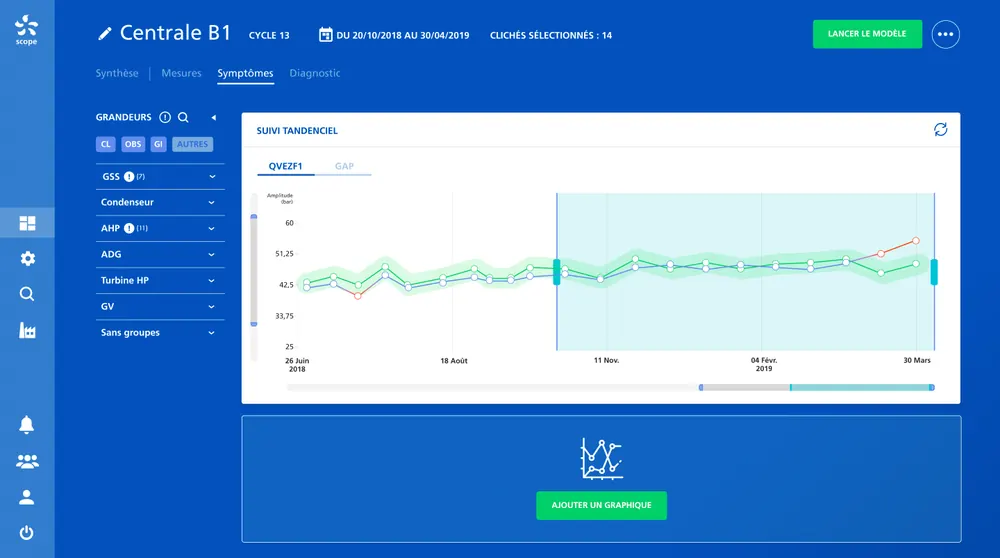Screen dimensions: 1000x558
Task: Switch to the Mesures tab
Action: (181, 73)
